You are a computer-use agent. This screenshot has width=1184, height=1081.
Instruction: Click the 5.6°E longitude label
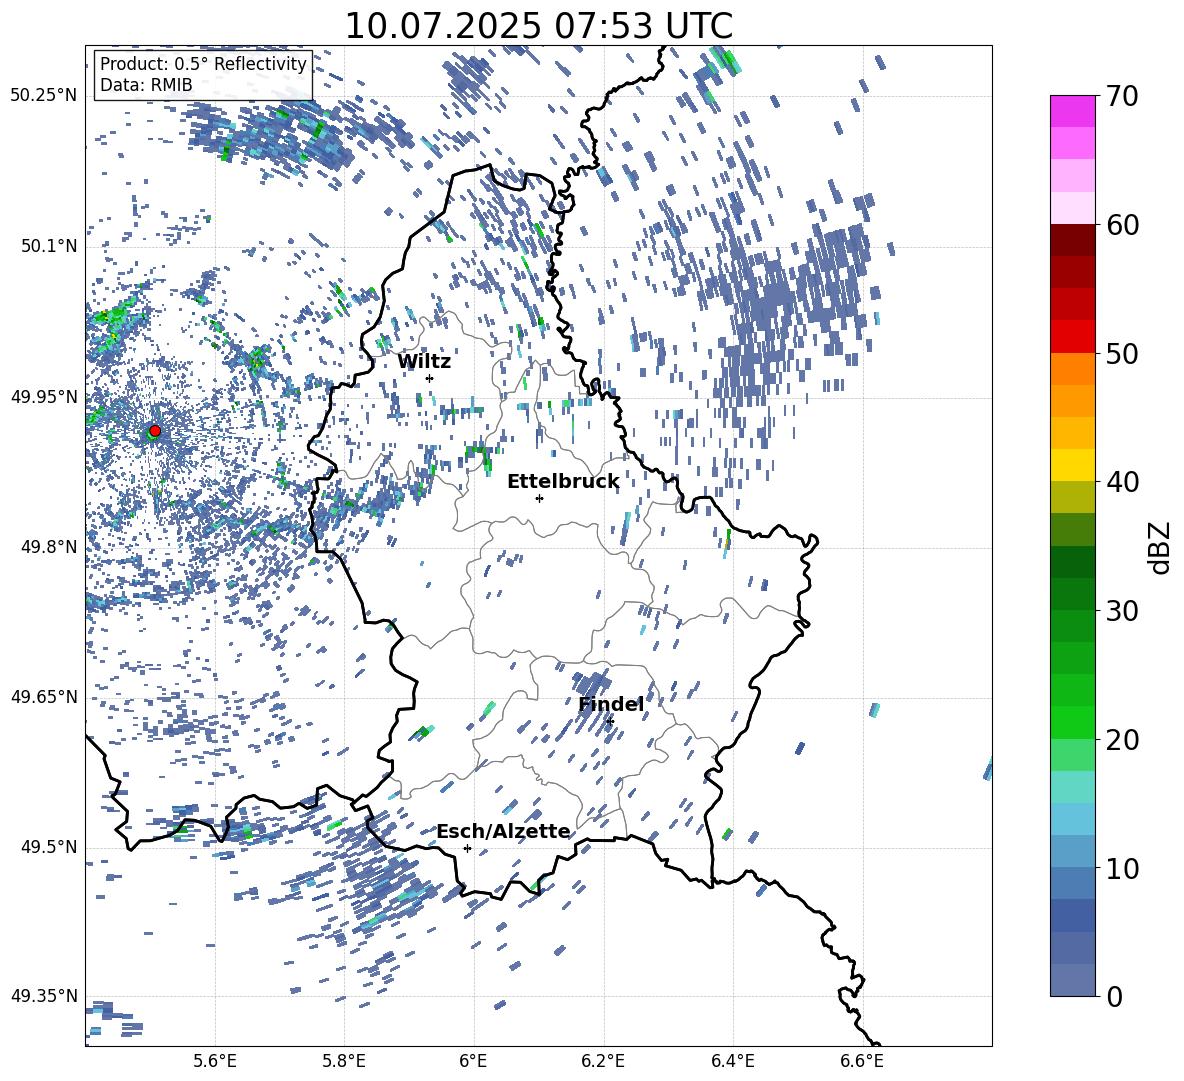215,1061
